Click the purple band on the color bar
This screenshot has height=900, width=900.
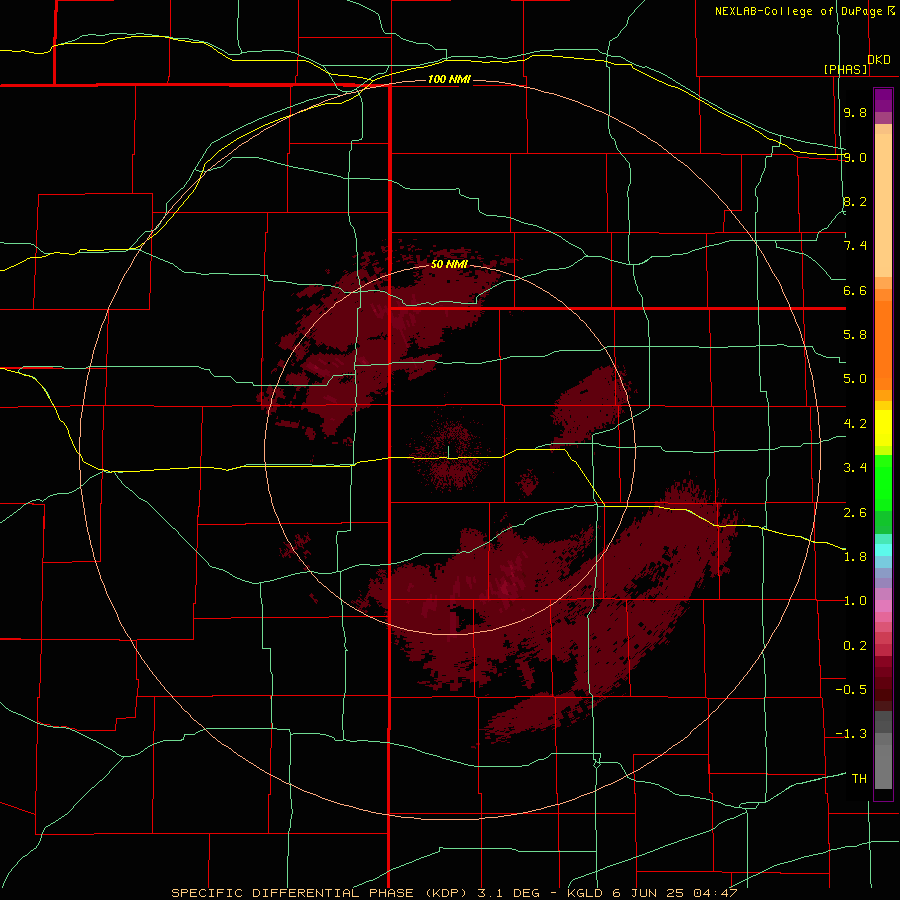(x=883, y=100)
